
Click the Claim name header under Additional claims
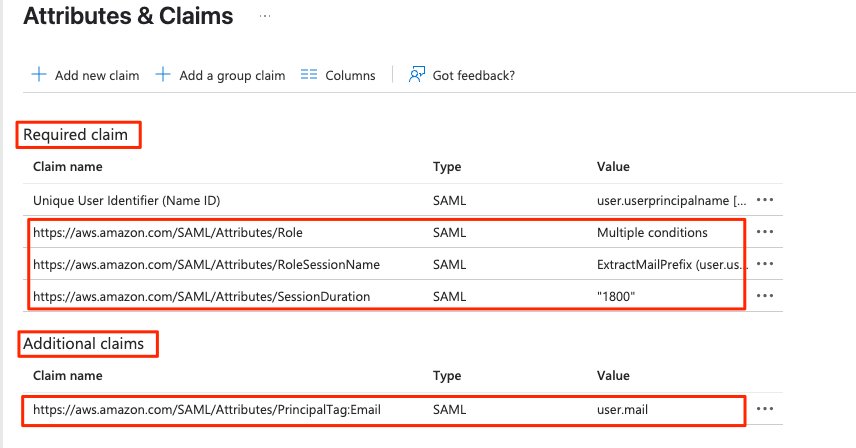click(68, 375)
